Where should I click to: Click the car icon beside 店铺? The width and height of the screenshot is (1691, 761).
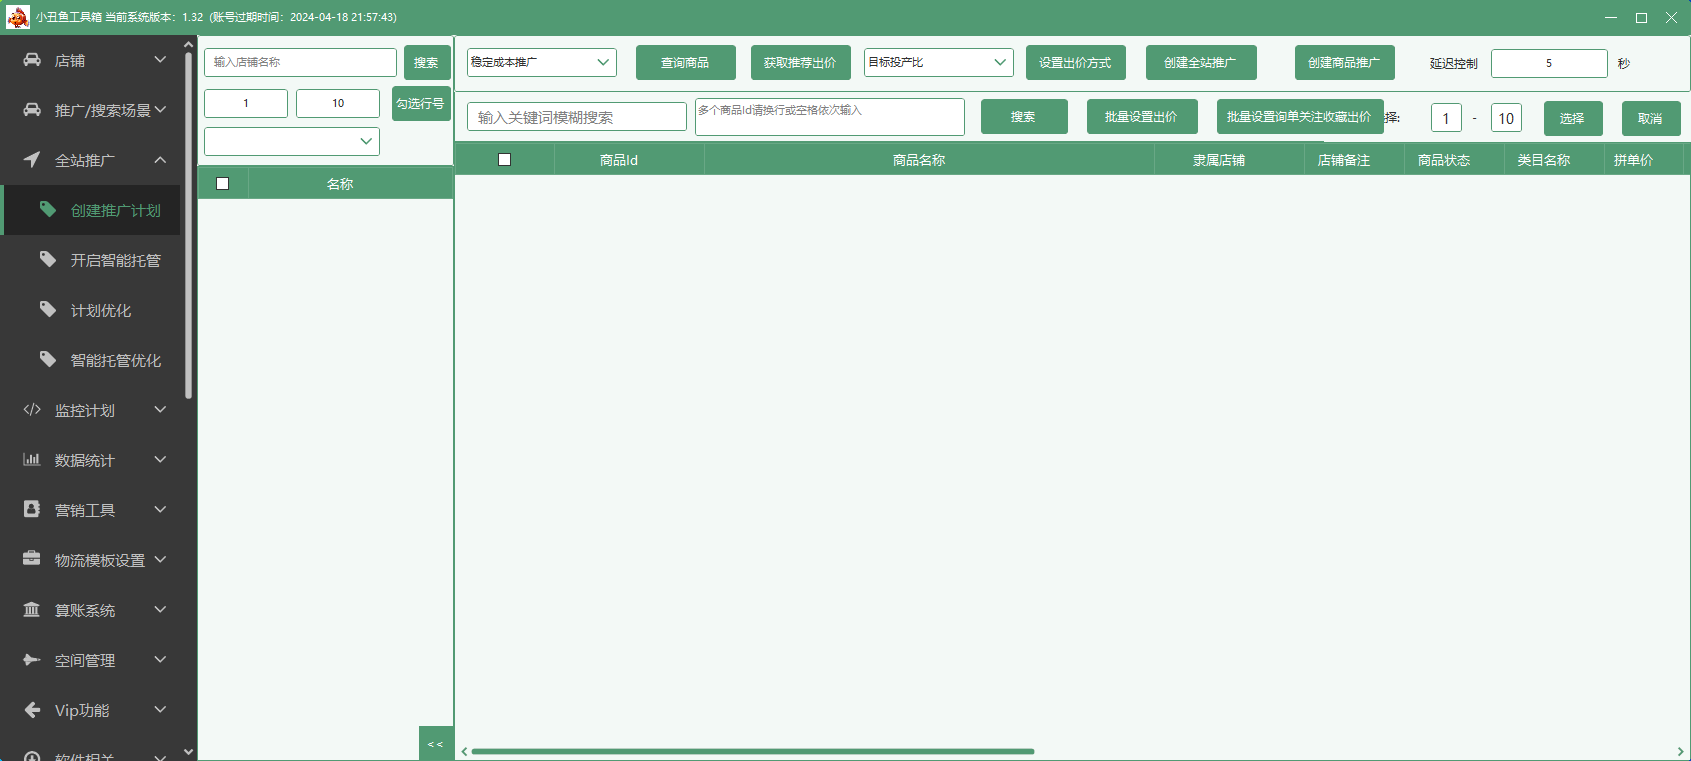tap(32, 60)
